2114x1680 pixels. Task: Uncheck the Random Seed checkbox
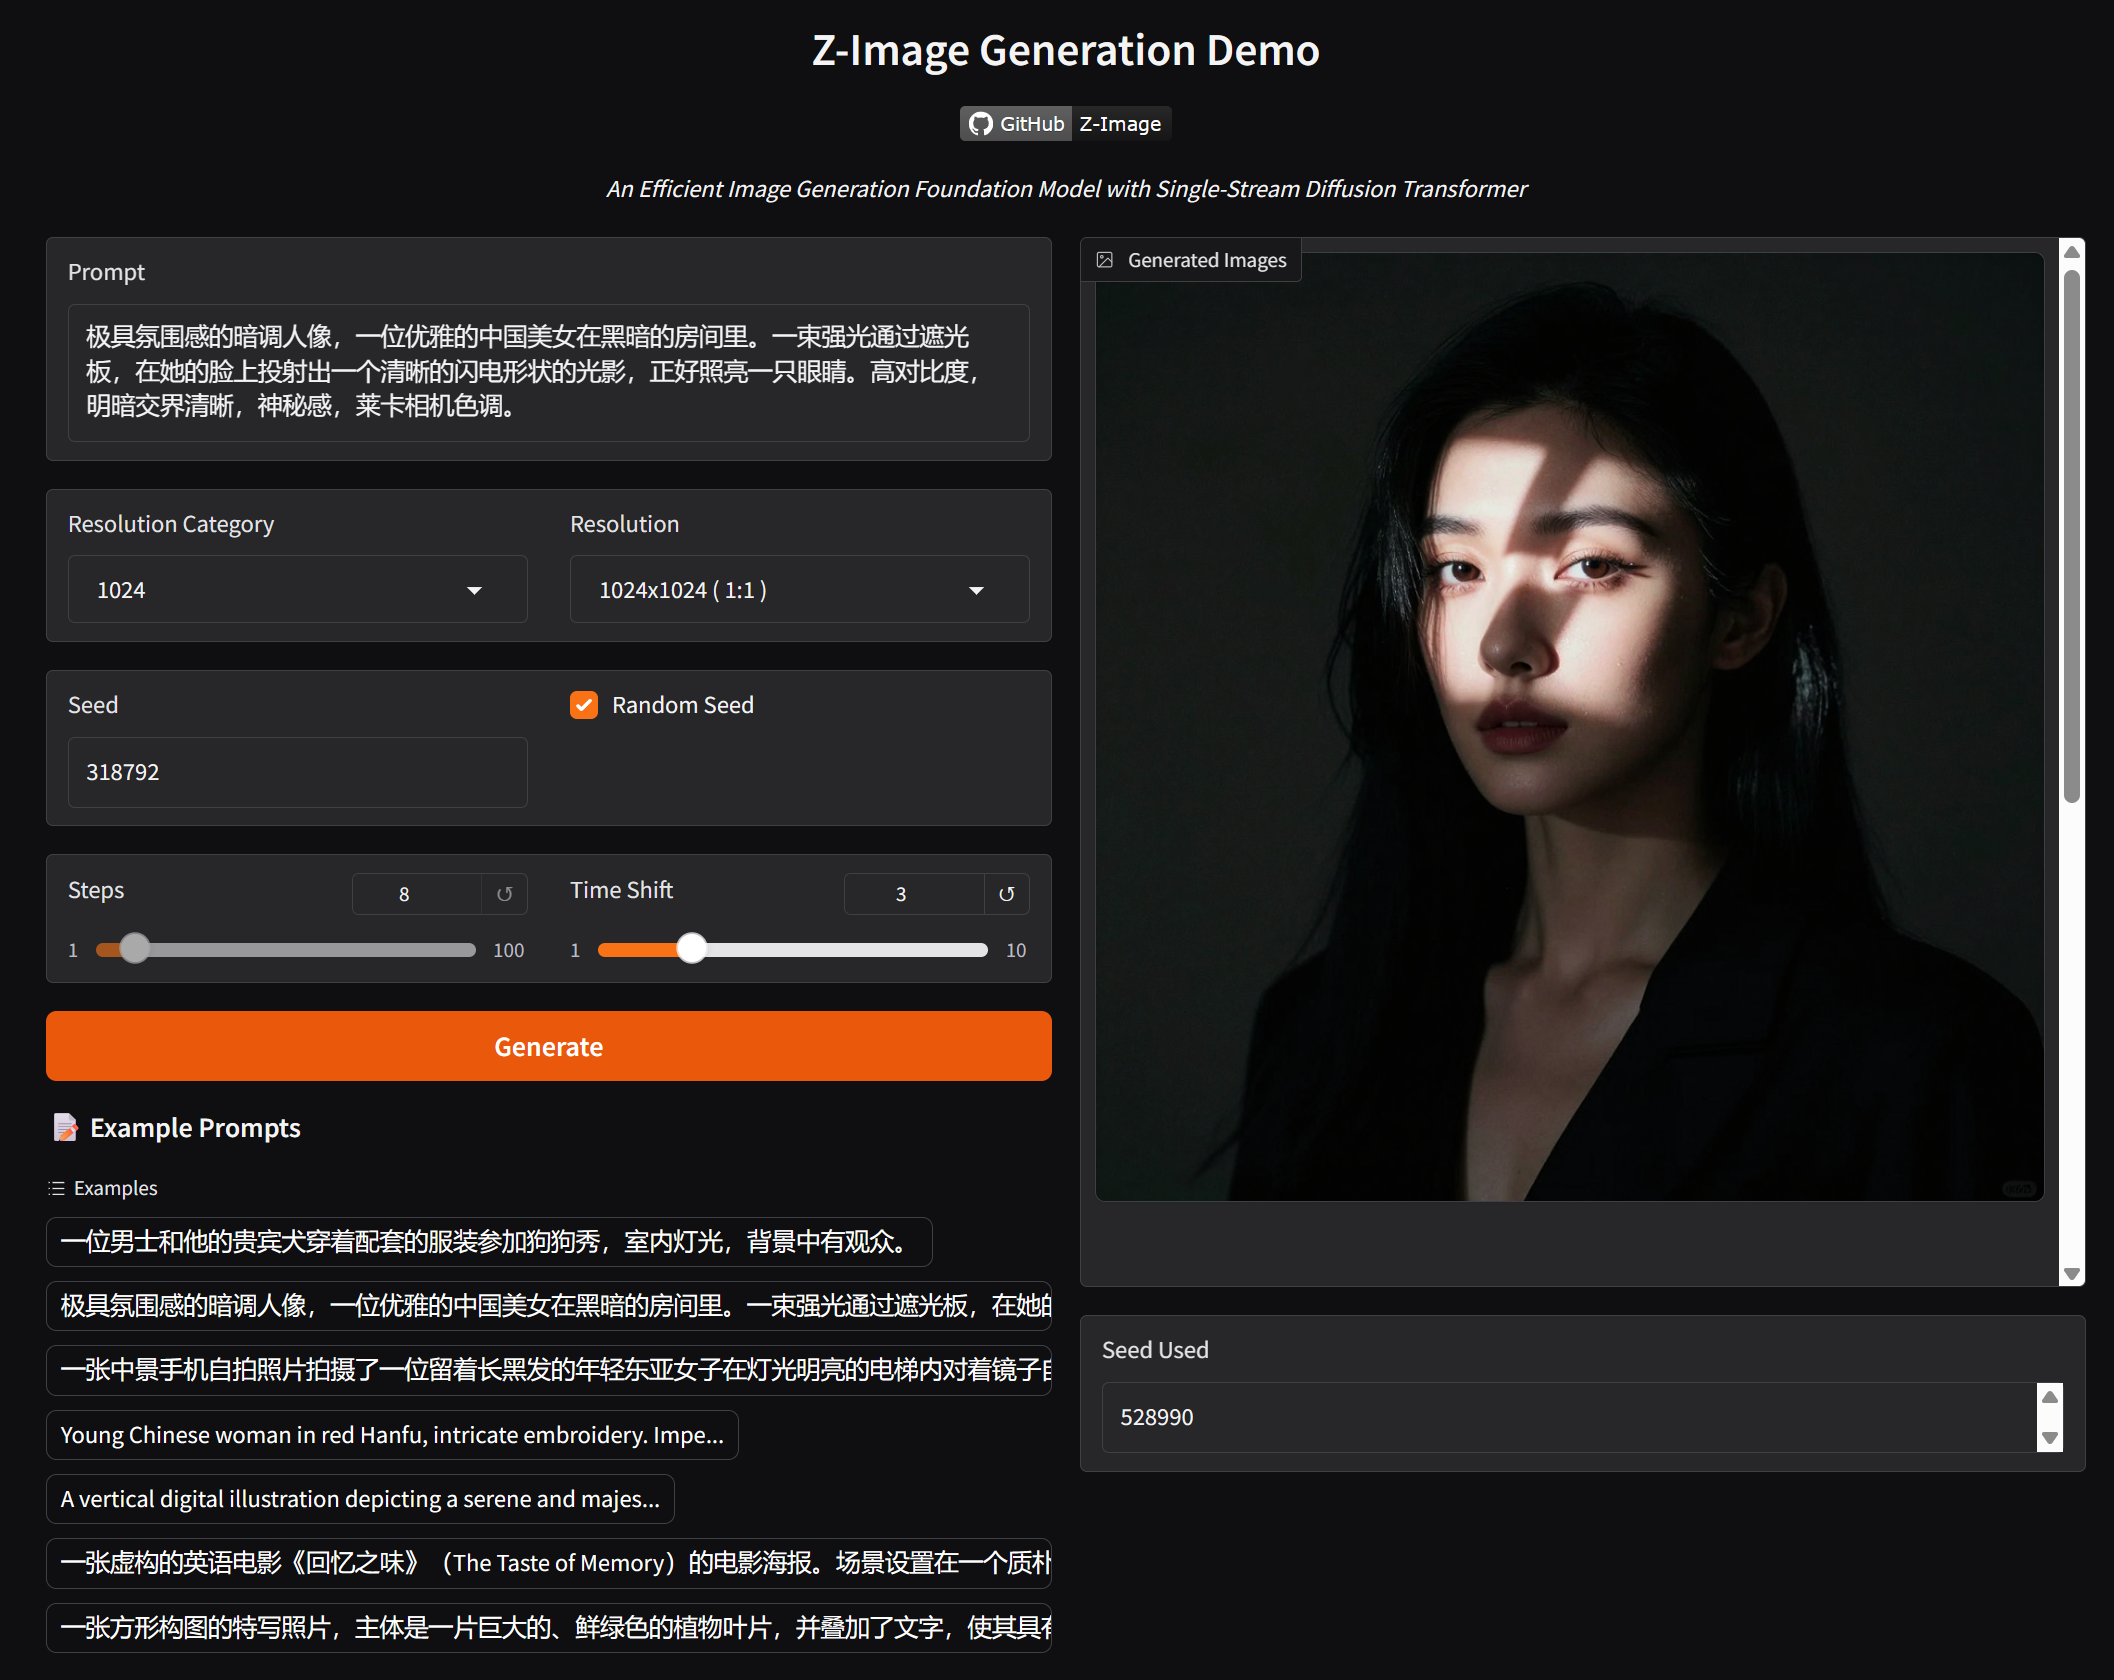pyautogui.click(x=584, y=705)
